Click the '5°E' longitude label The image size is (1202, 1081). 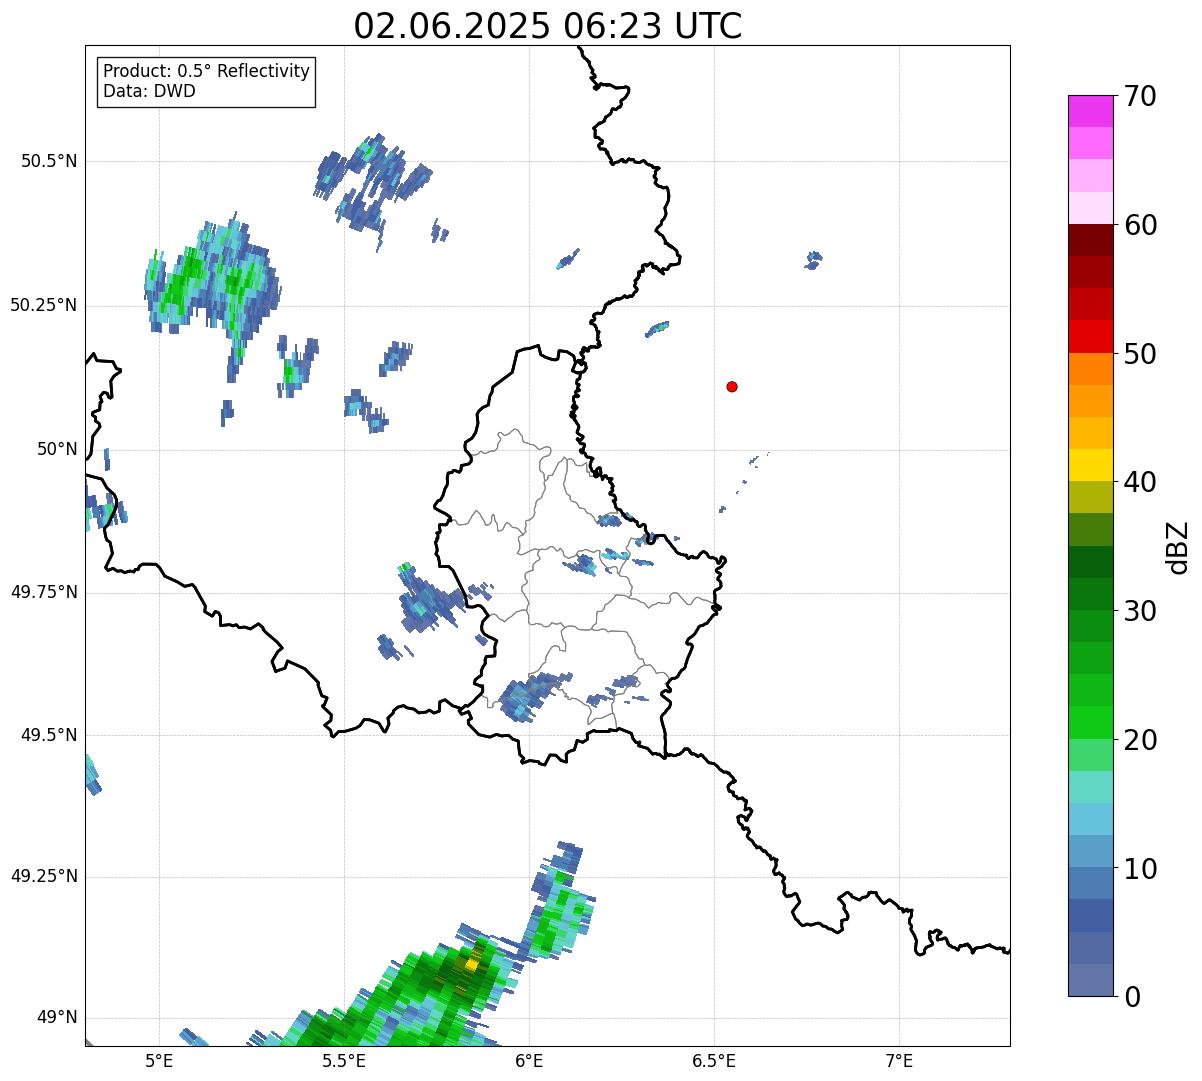click(x=159, y=1061)
